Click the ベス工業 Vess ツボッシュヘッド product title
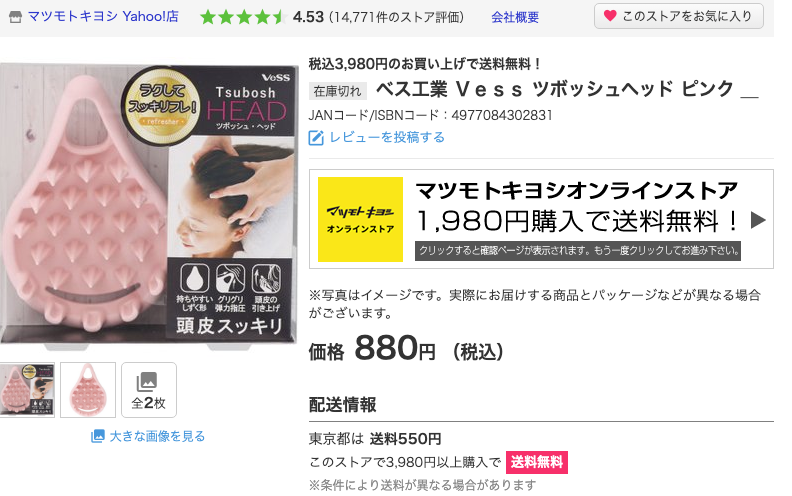This screenshot has height=496, width=792. click(x=567, y=89)
